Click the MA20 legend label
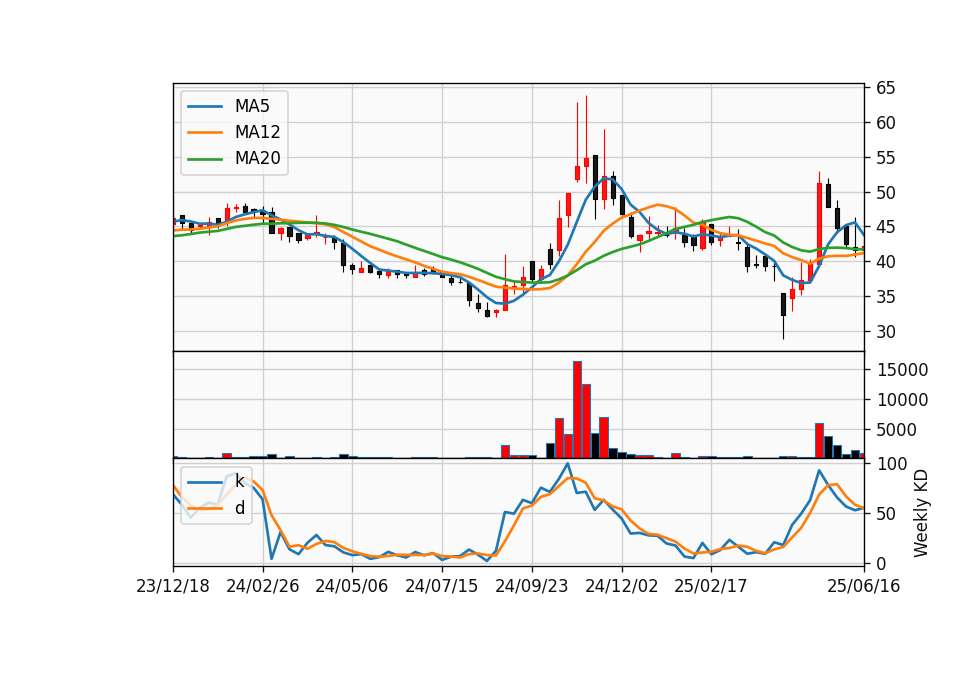960x690 pixels. (257, 158)
